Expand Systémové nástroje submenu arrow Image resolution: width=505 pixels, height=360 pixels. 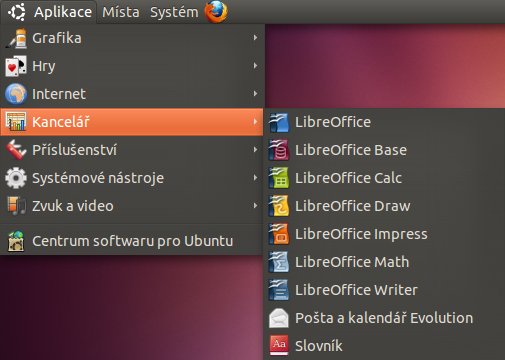[255, 178]
